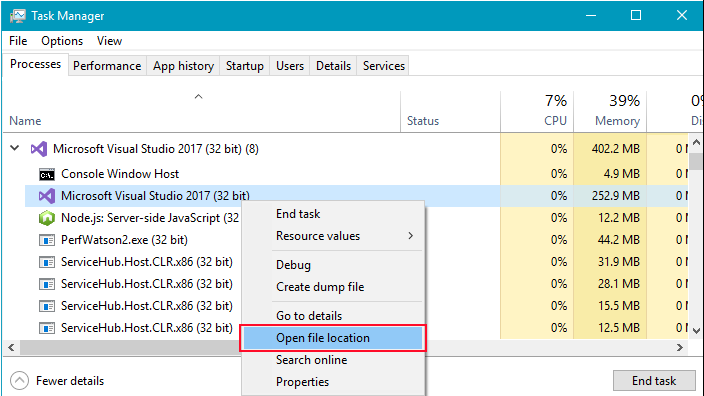Screen dimensions: 704x396
Task: Choose Create dump file menu entry
Action: tap(320, 287)
